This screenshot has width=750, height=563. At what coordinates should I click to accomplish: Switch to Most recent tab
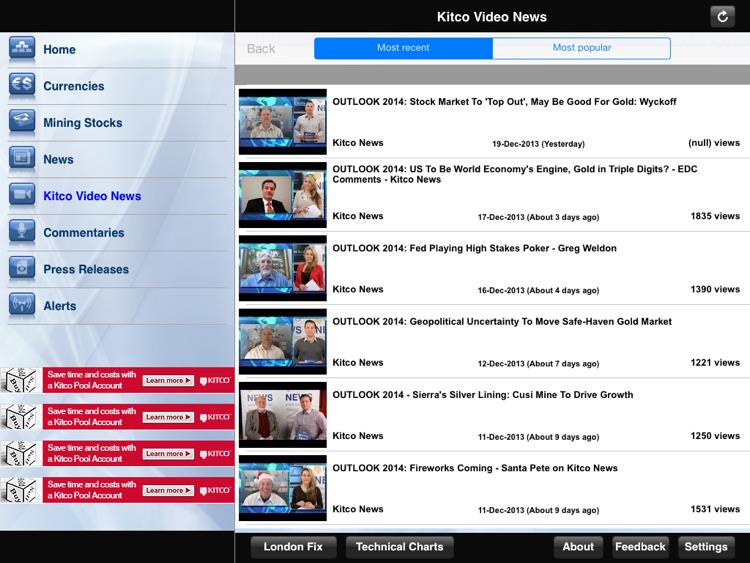403,48
